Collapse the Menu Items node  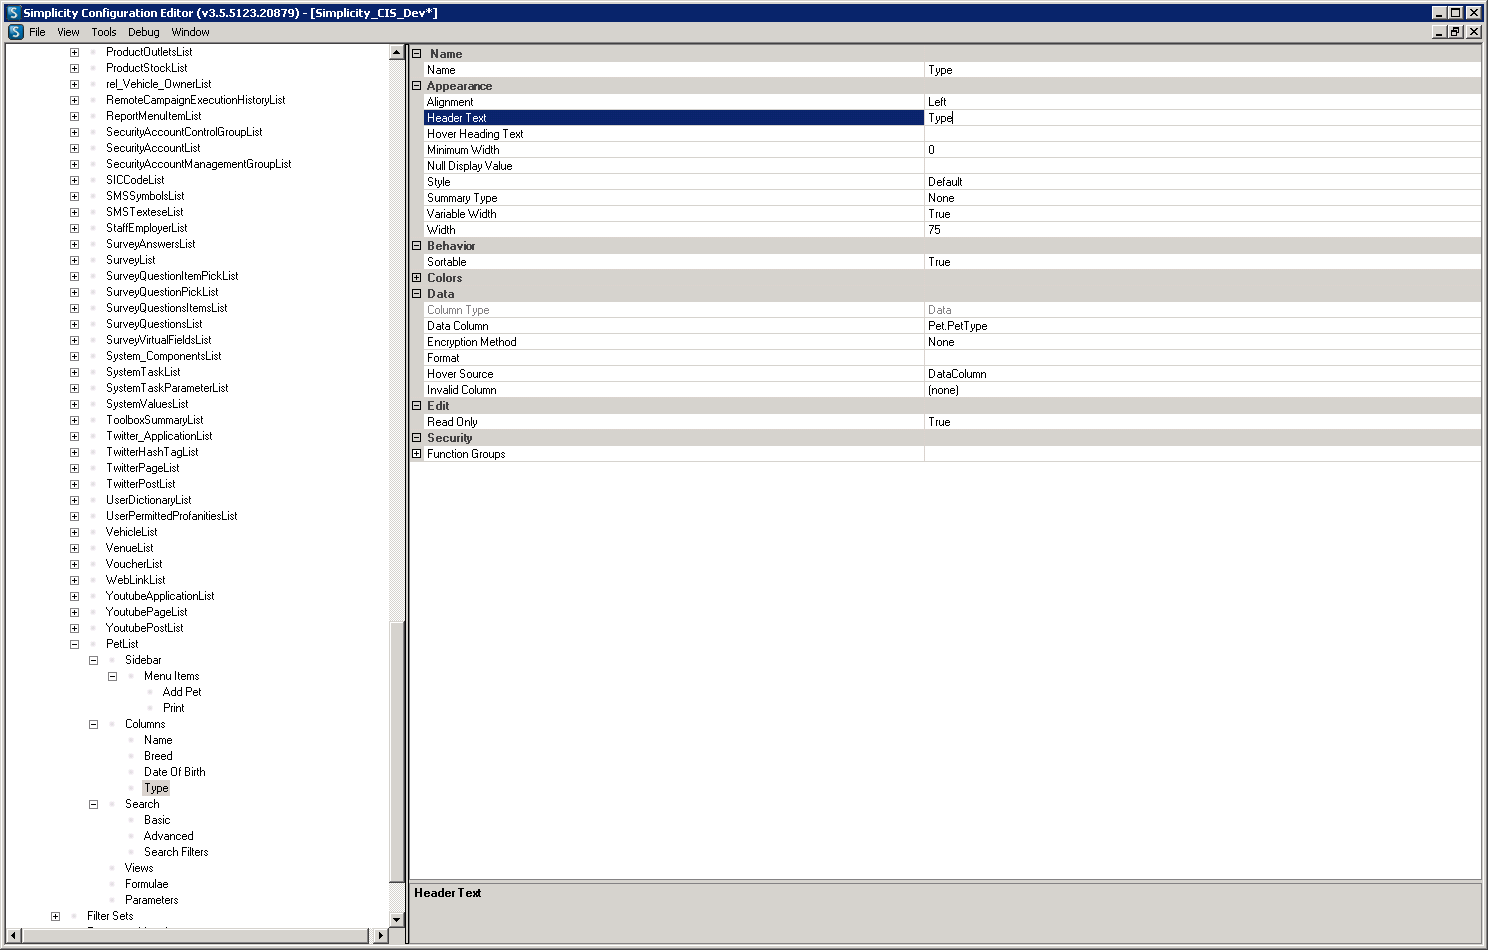(x=112, y=676)
